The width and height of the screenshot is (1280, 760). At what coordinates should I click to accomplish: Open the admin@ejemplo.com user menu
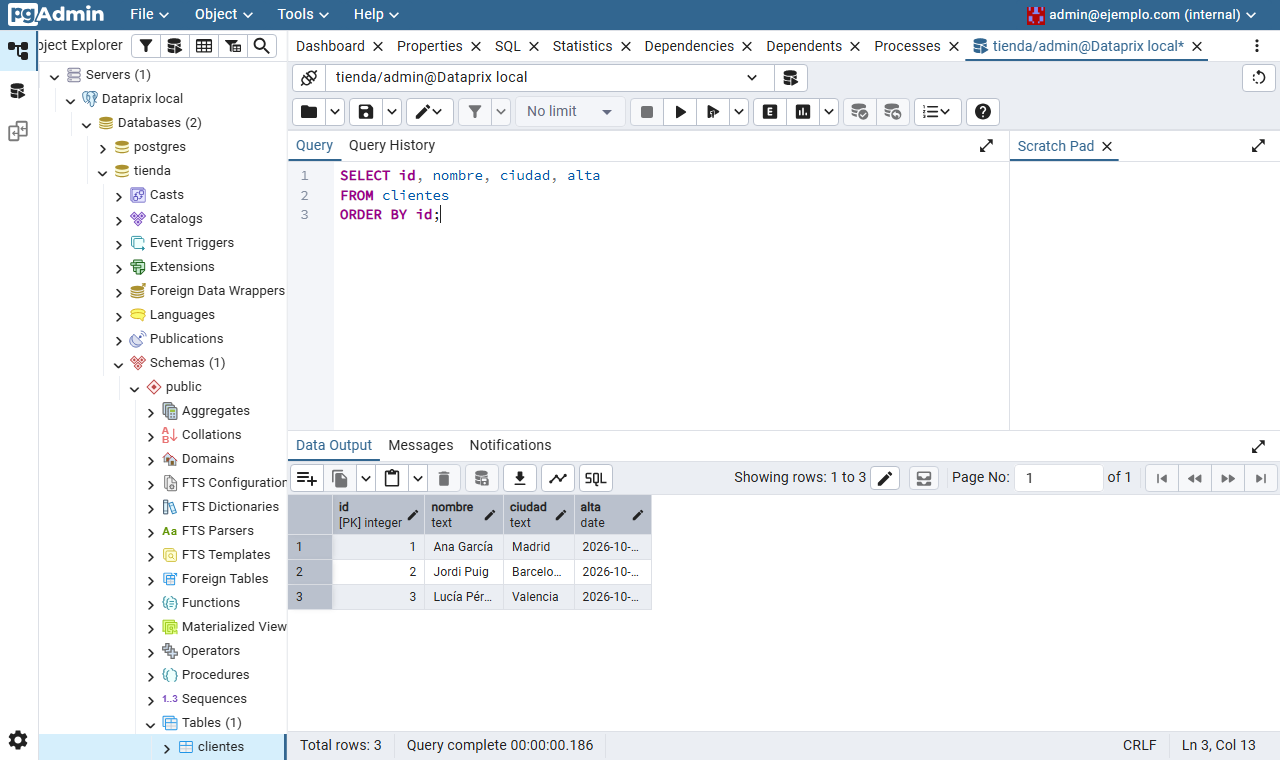pyautogui.click(x=1142, y=14)
